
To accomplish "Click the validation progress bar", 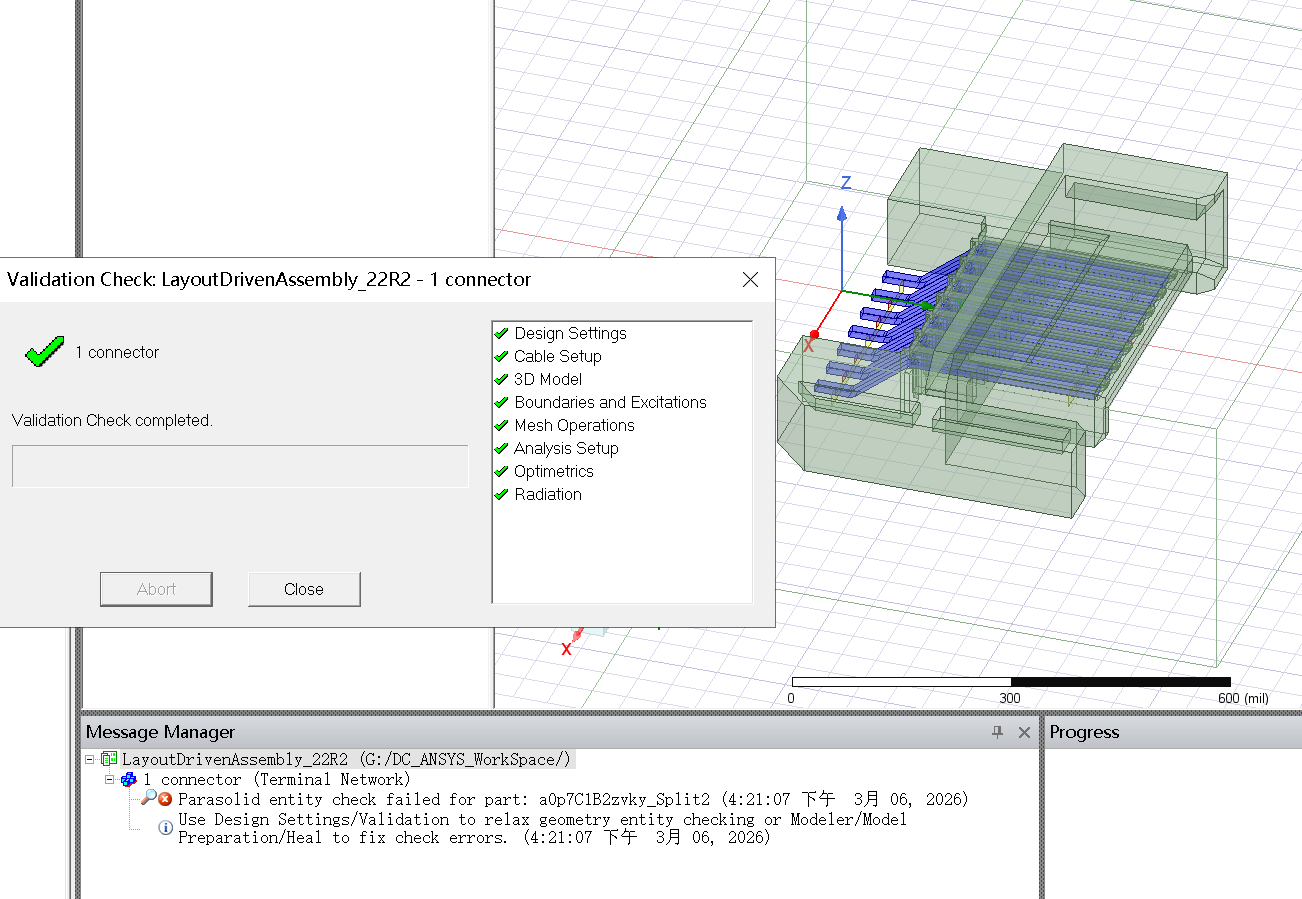I will pyautogui.click(x=240, y=466).
